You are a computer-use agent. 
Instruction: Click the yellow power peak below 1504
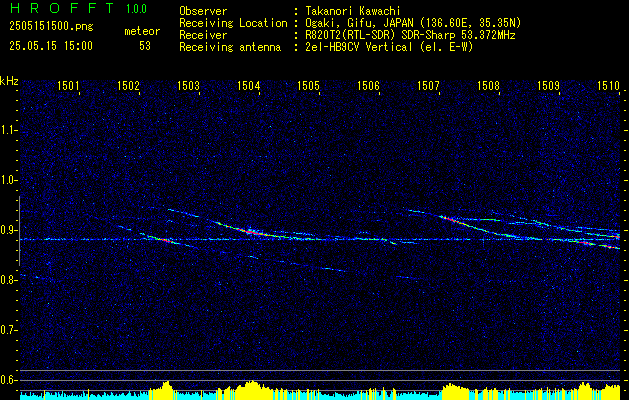(x=251, y=388)
